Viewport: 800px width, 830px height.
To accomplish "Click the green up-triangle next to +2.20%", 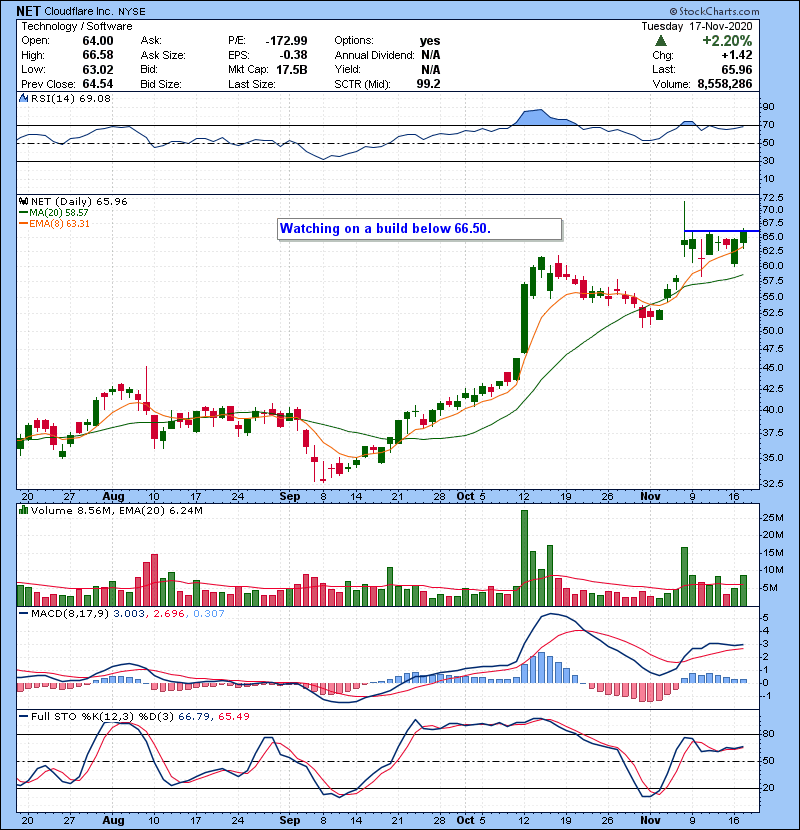I will tap(660, 41).
